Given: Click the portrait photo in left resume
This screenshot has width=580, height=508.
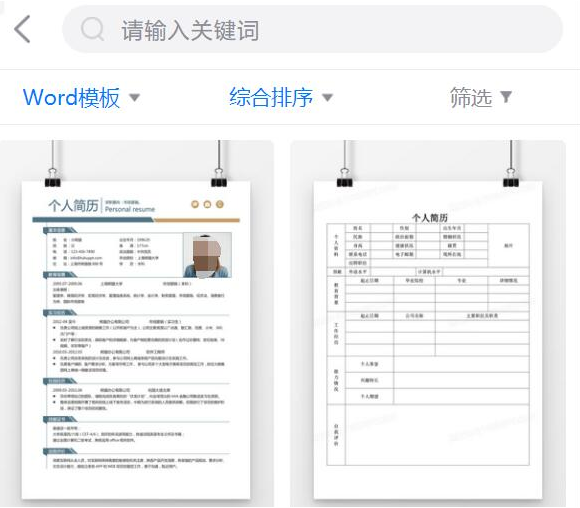Looking at the screenshot, I should click(x=207, y=255).
